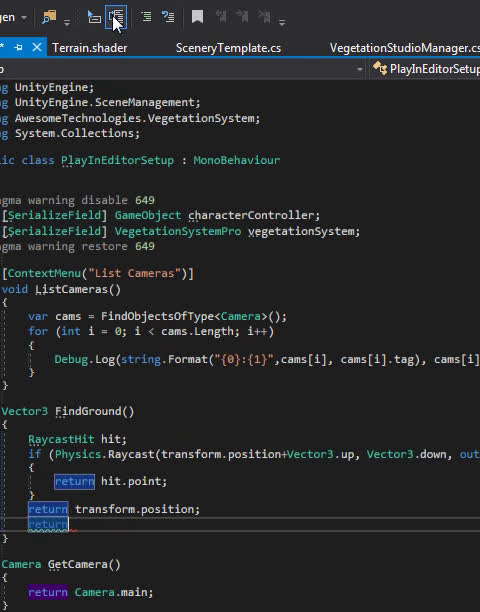Click 'Camera.main;' expression
480x612 pixels.
[x=114, y=592]
